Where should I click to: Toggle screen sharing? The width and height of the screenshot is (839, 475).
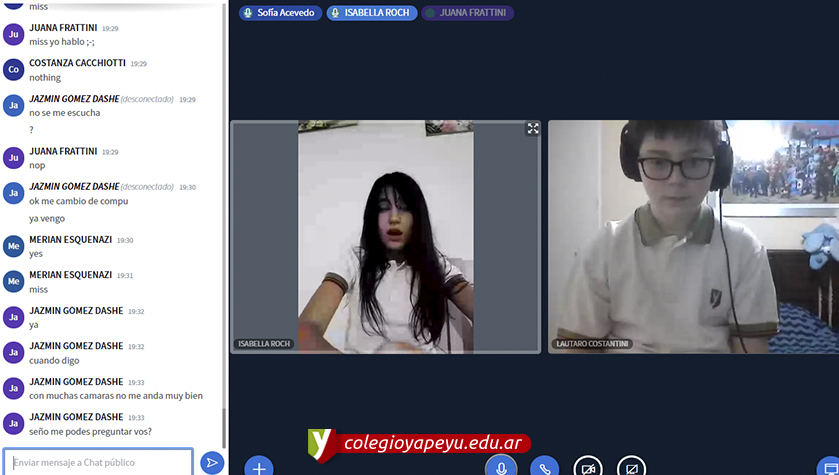[631, 468]
